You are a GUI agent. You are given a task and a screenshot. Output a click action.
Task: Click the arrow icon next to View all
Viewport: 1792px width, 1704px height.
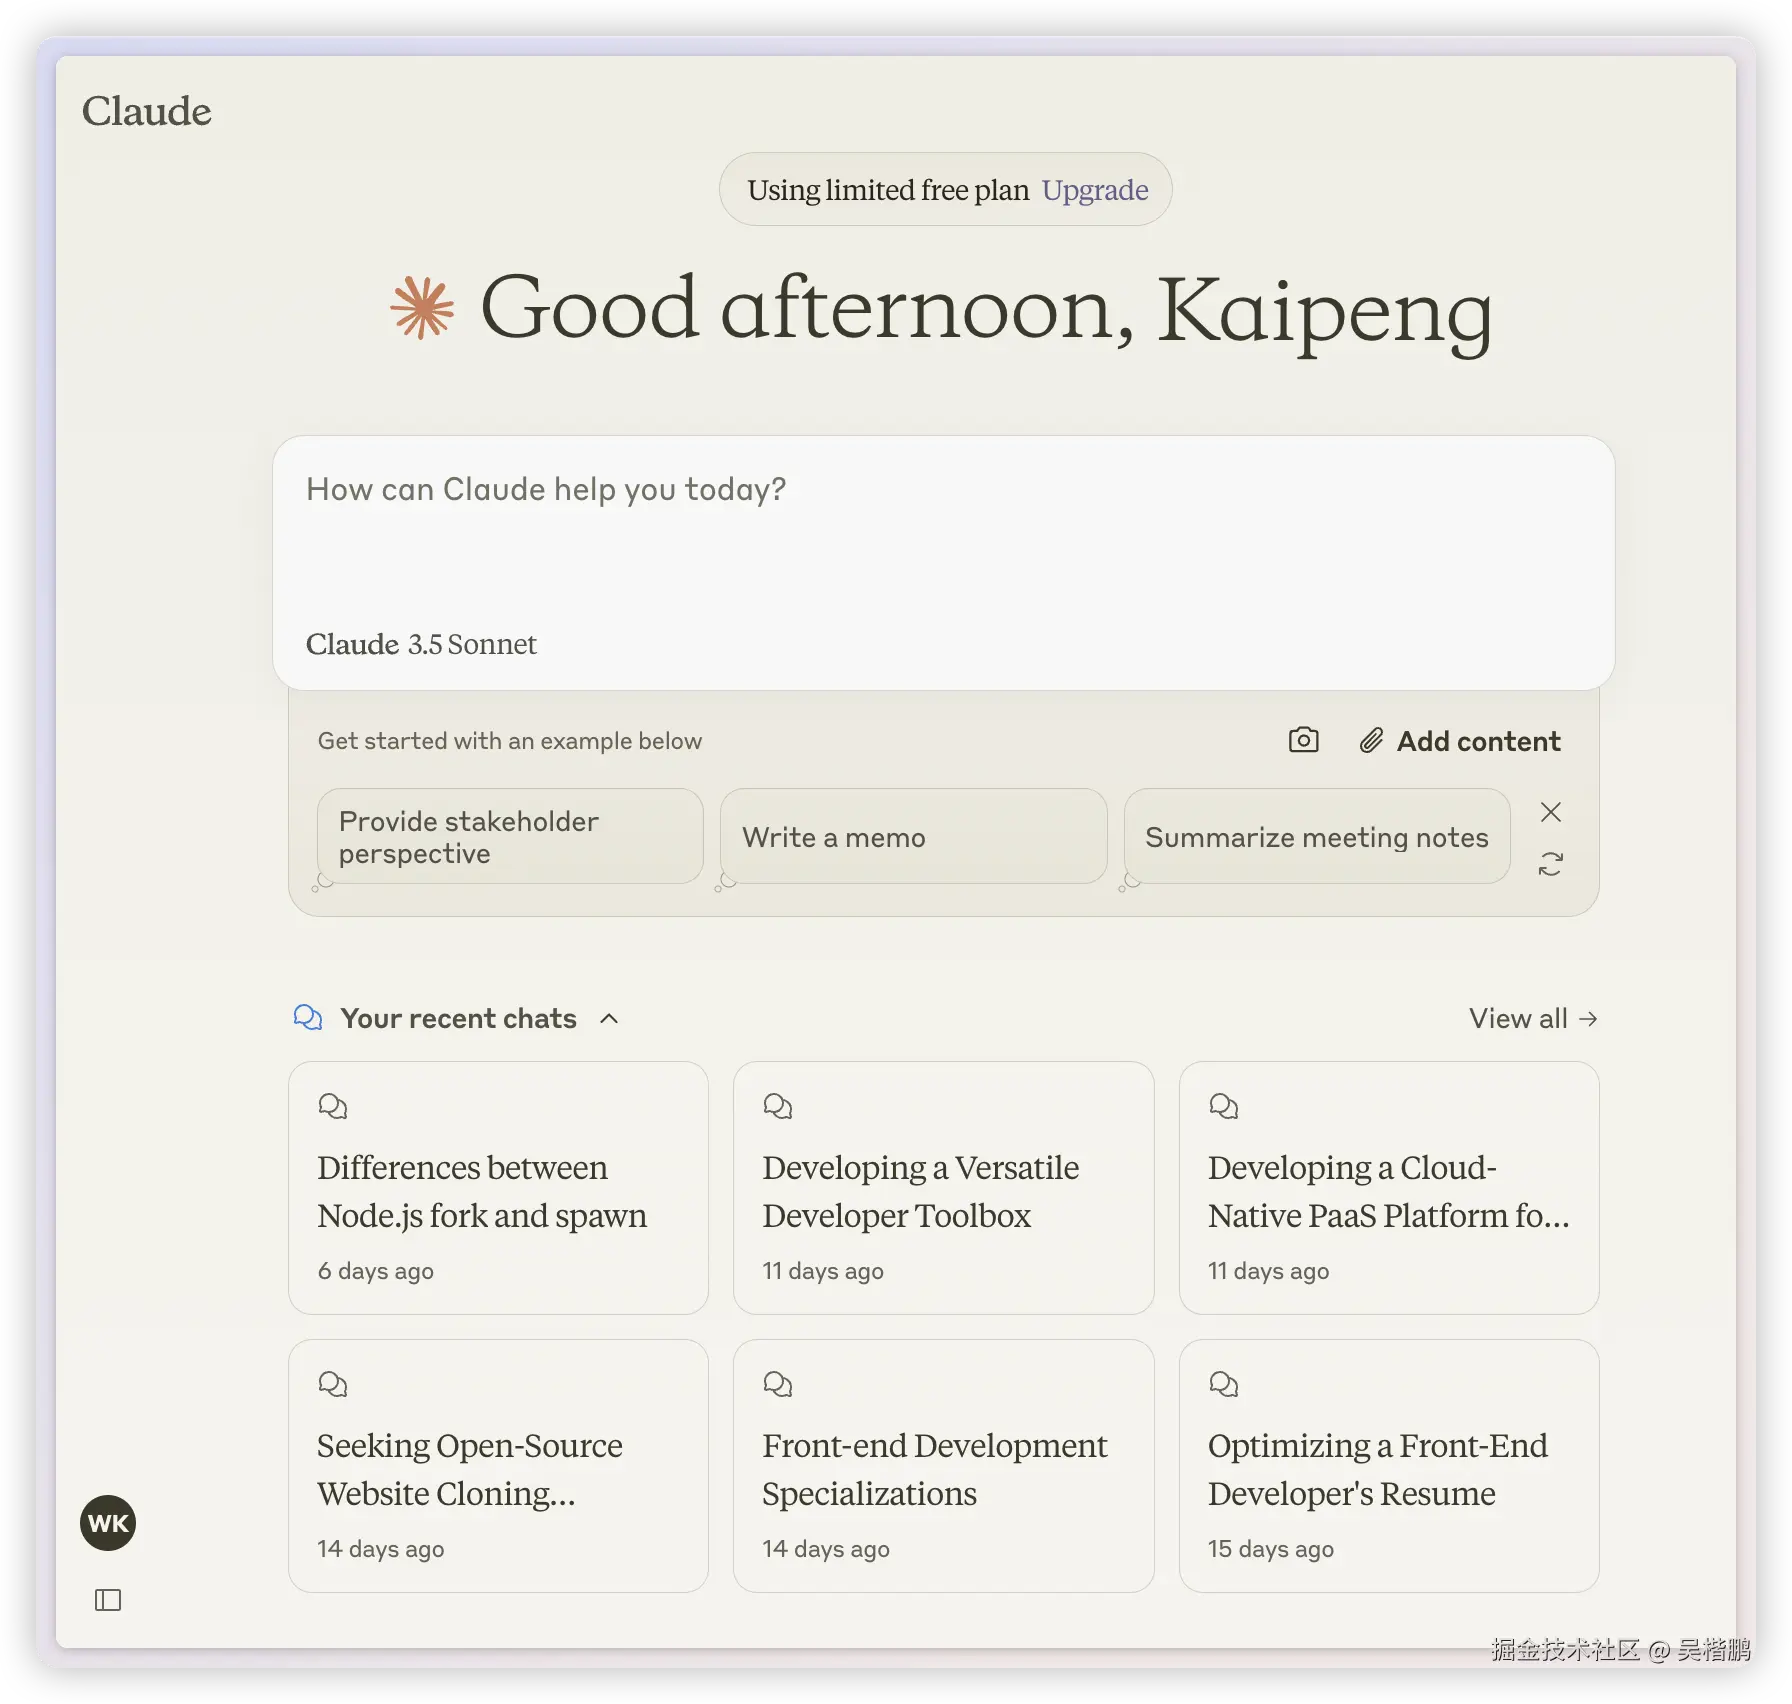point(1588,1018)
